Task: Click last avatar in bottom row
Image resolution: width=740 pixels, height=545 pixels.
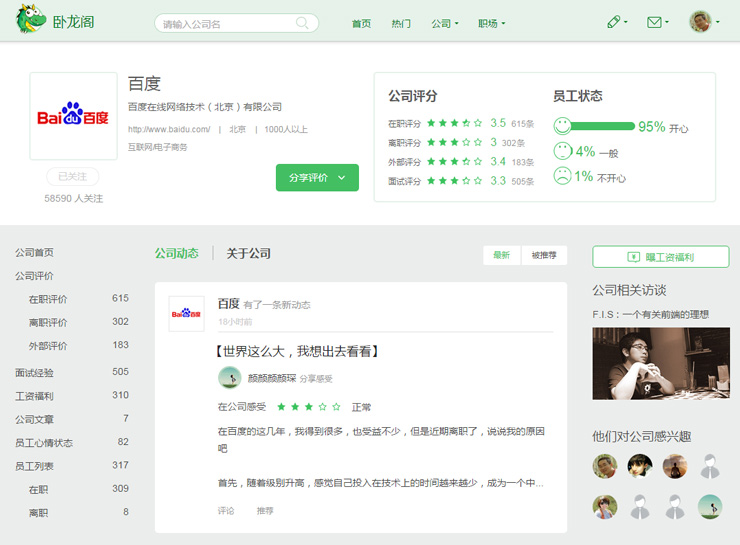Action: pos(710,507)
